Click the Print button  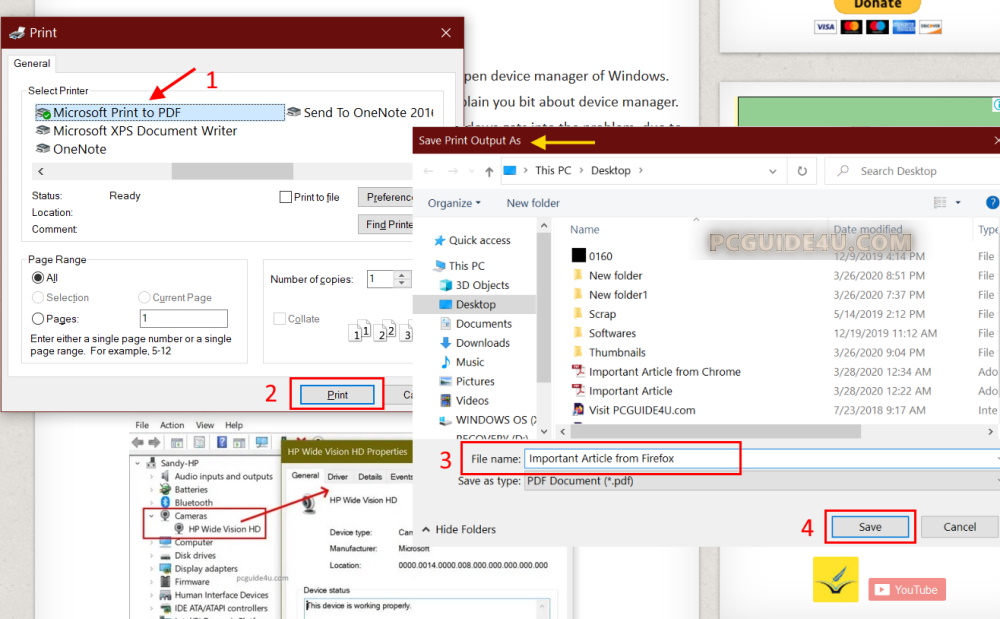click(337, 395)
